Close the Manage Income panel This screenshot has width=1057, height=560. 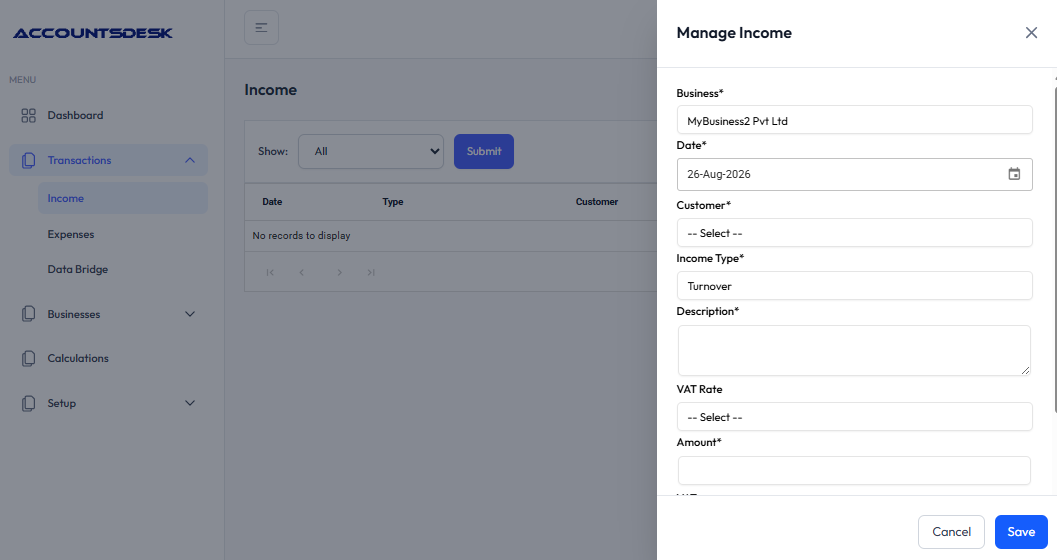[x=1031, y=33]
